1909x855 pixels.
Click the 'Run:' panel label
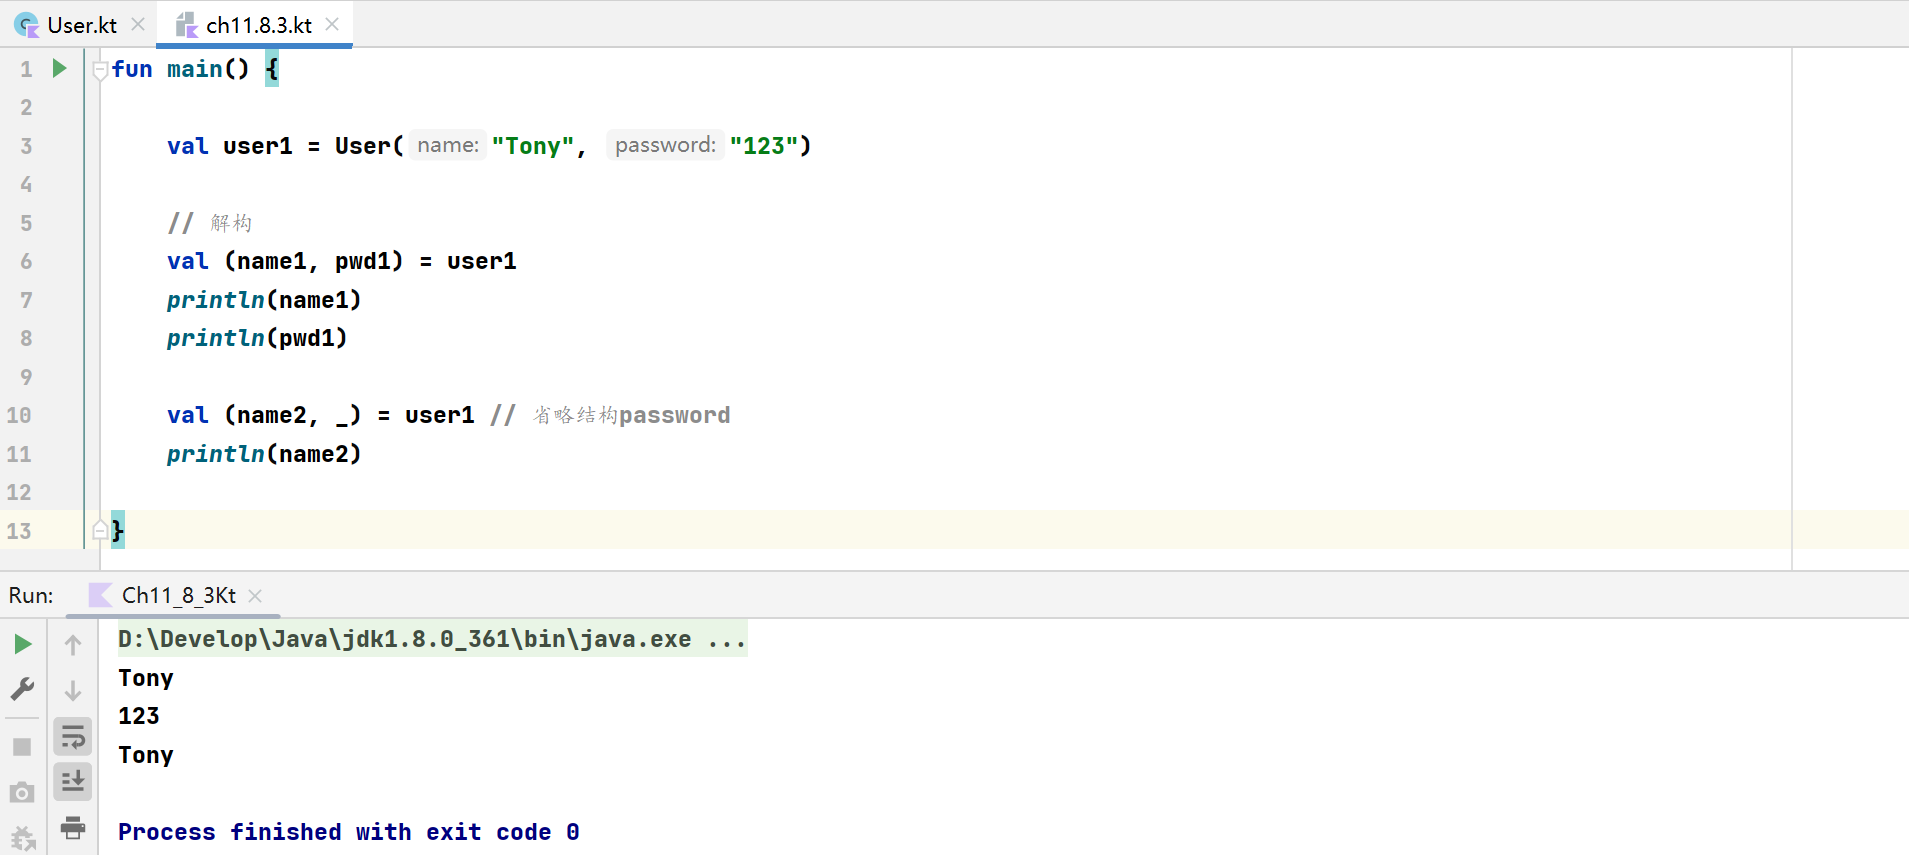[x=31, y=595]
